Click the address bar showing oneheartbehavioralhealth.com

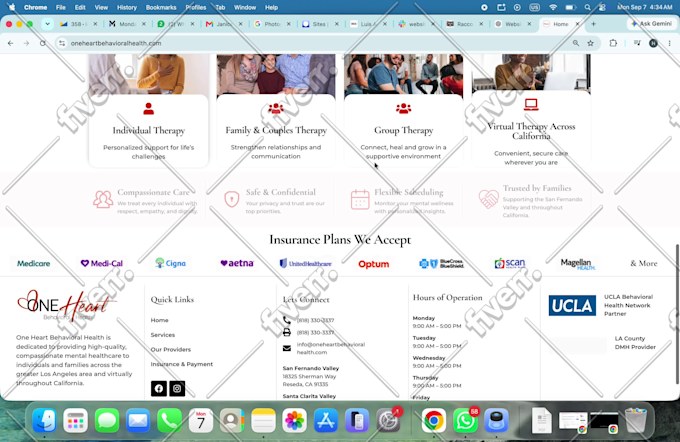(x=317, y=43)
